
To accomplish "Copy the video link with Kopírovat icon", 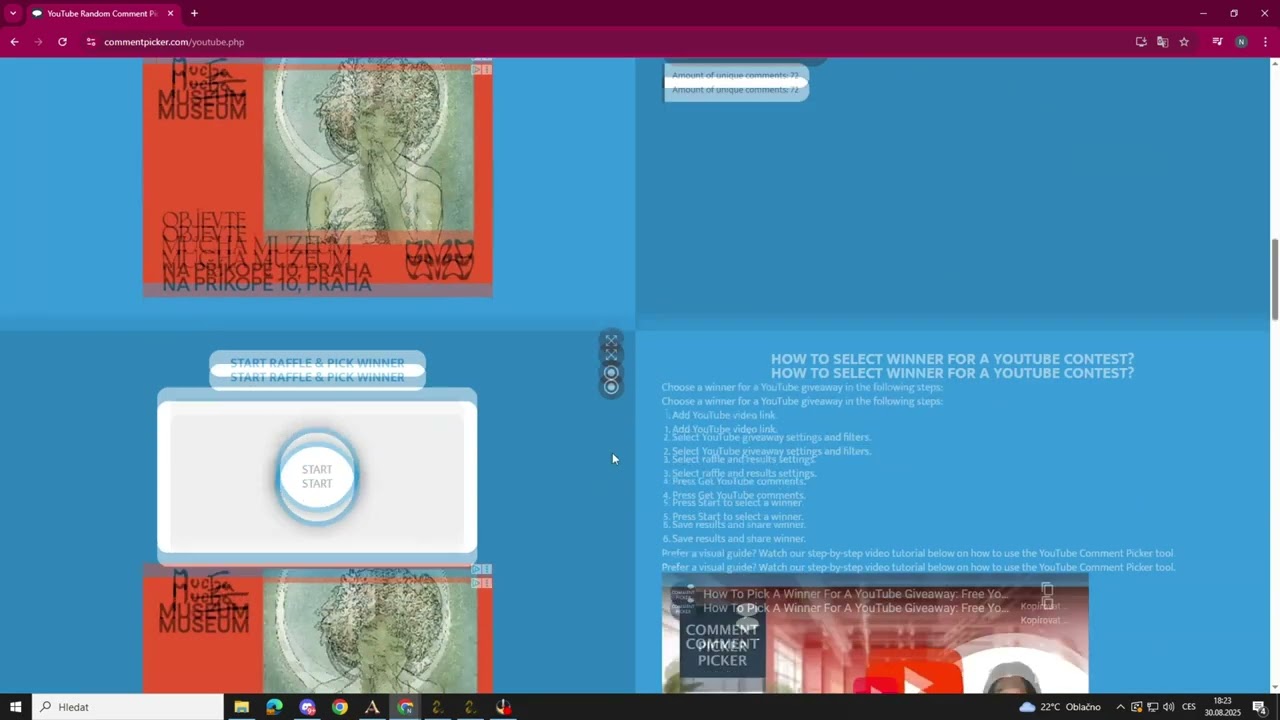I will 1046,597.
